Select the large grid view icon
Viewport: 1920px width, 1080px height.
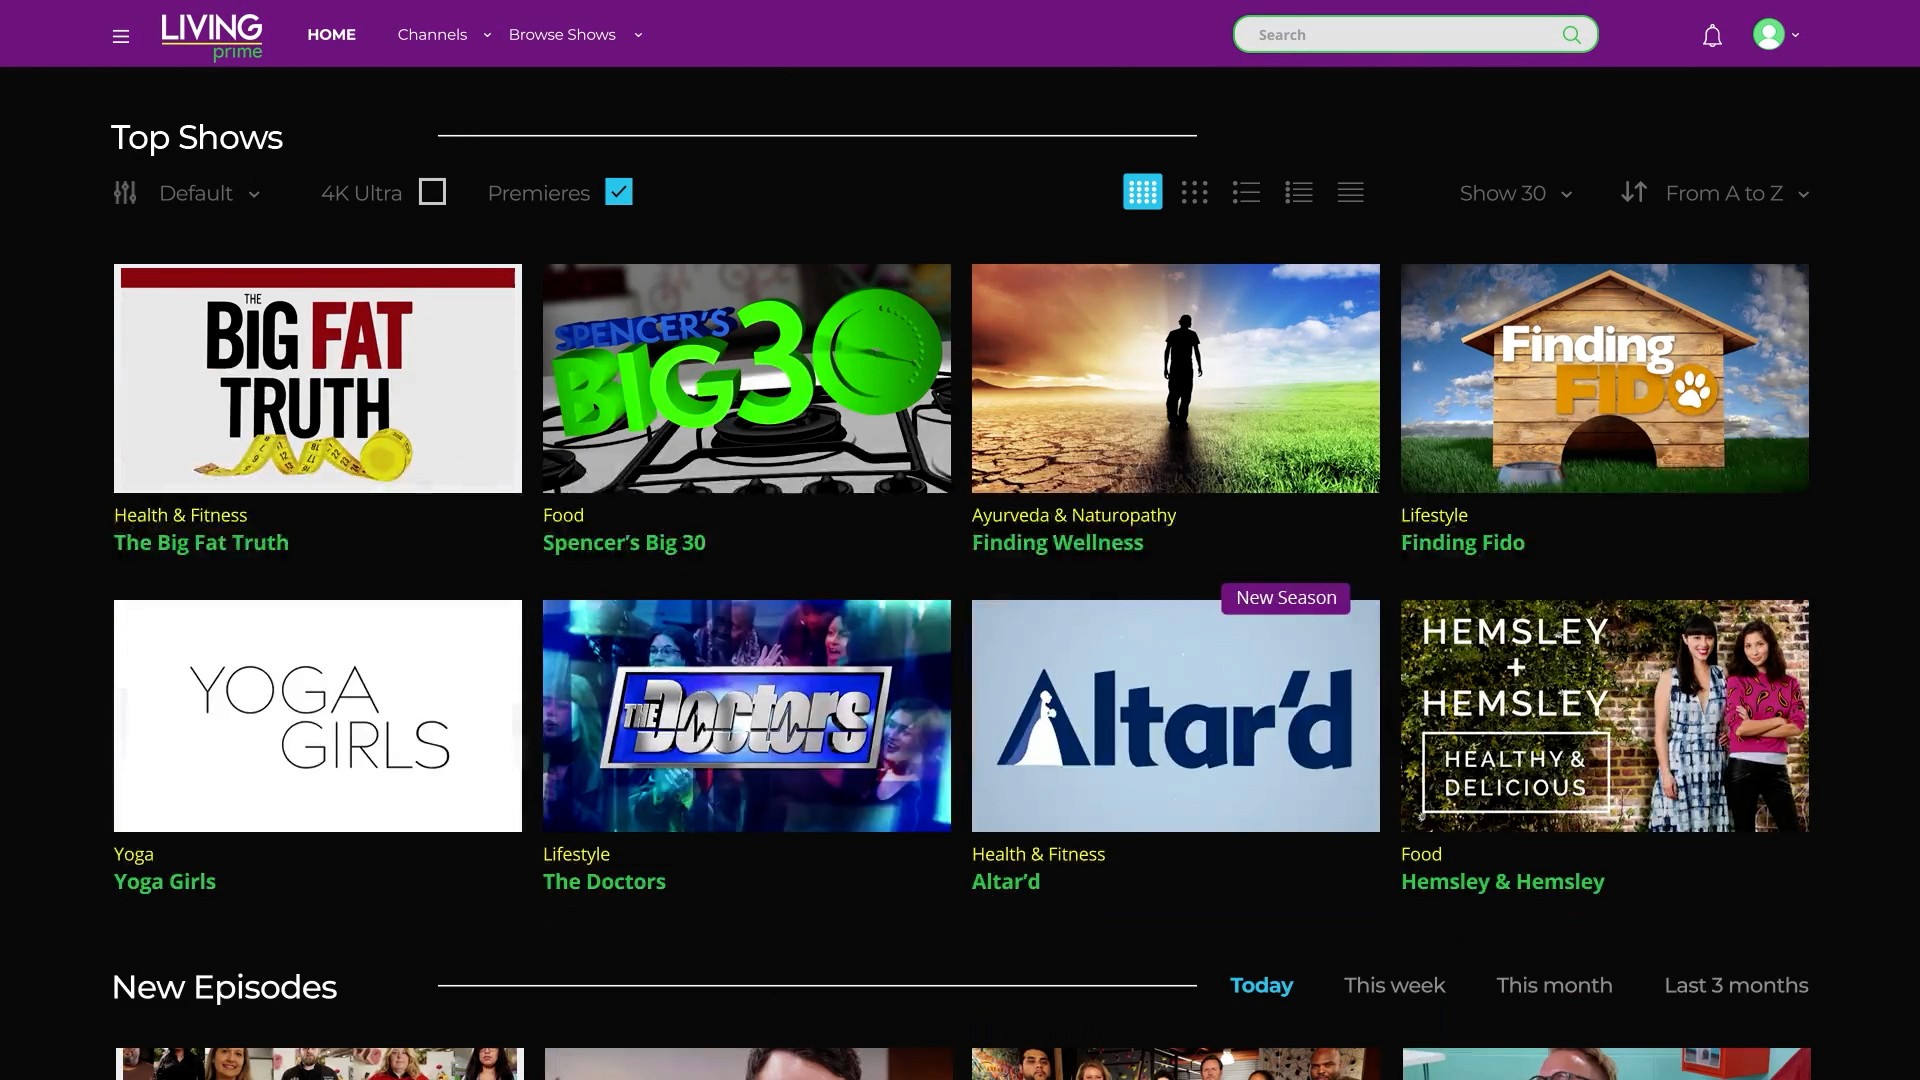pyautogui.click(x=1142, y=192)
